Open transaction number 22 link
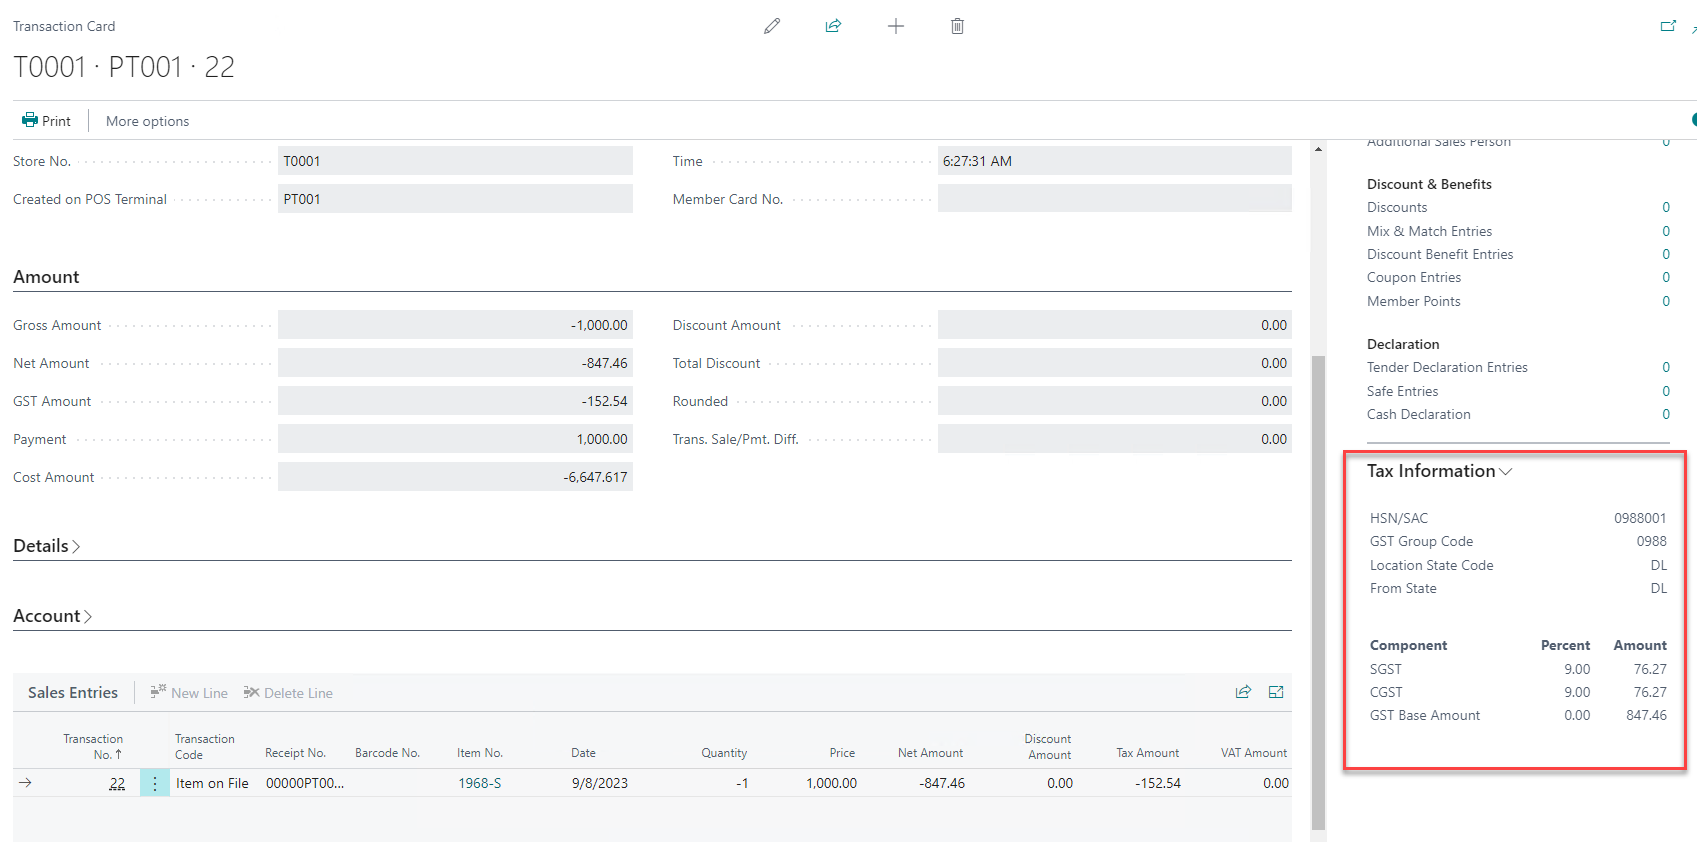This screenshot has width=1697, height=842. point(117,783)
